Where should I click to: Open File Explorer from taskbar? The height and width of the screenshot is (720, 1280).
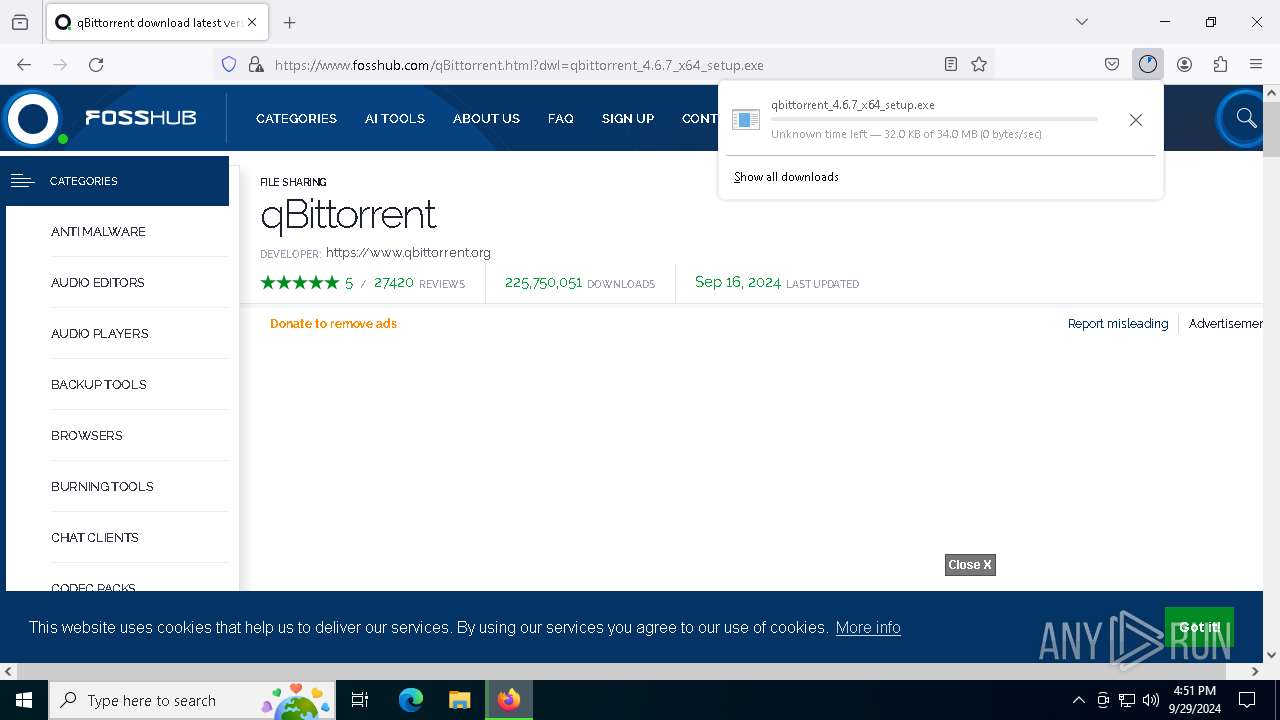[x=459, y=700]
